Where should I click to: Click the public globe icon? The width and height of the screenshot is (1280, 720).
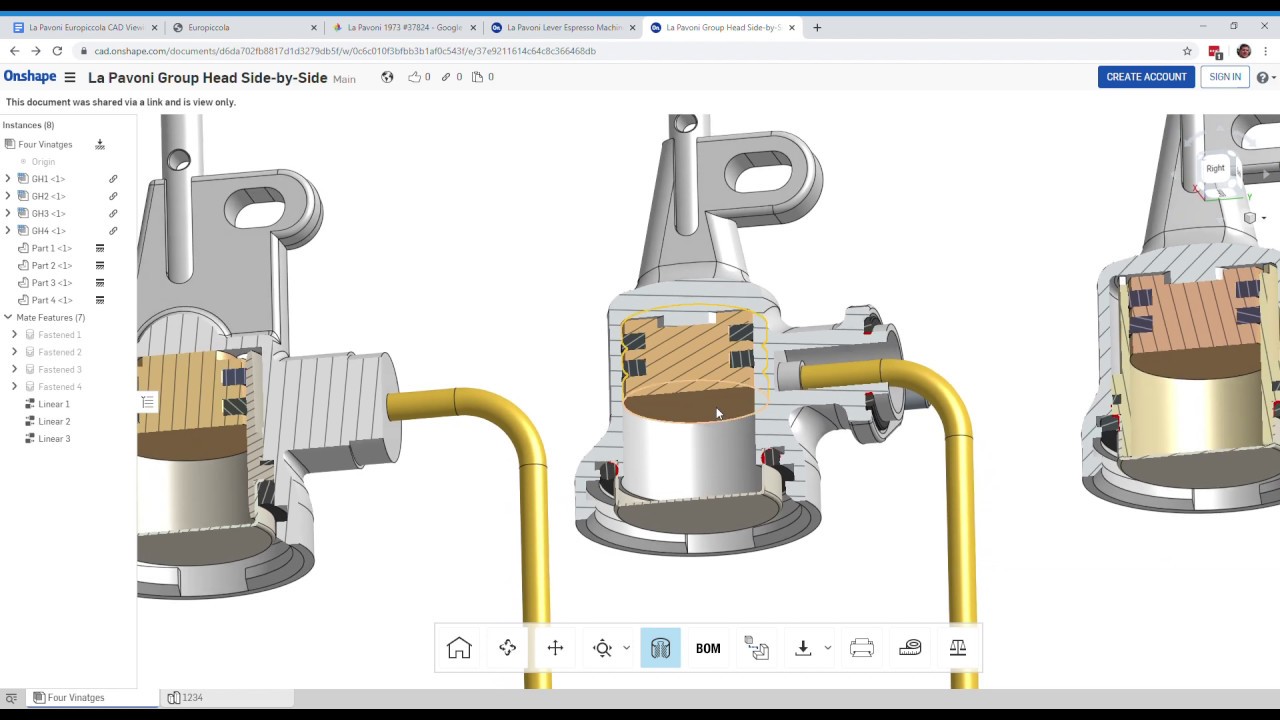[387, 77]
